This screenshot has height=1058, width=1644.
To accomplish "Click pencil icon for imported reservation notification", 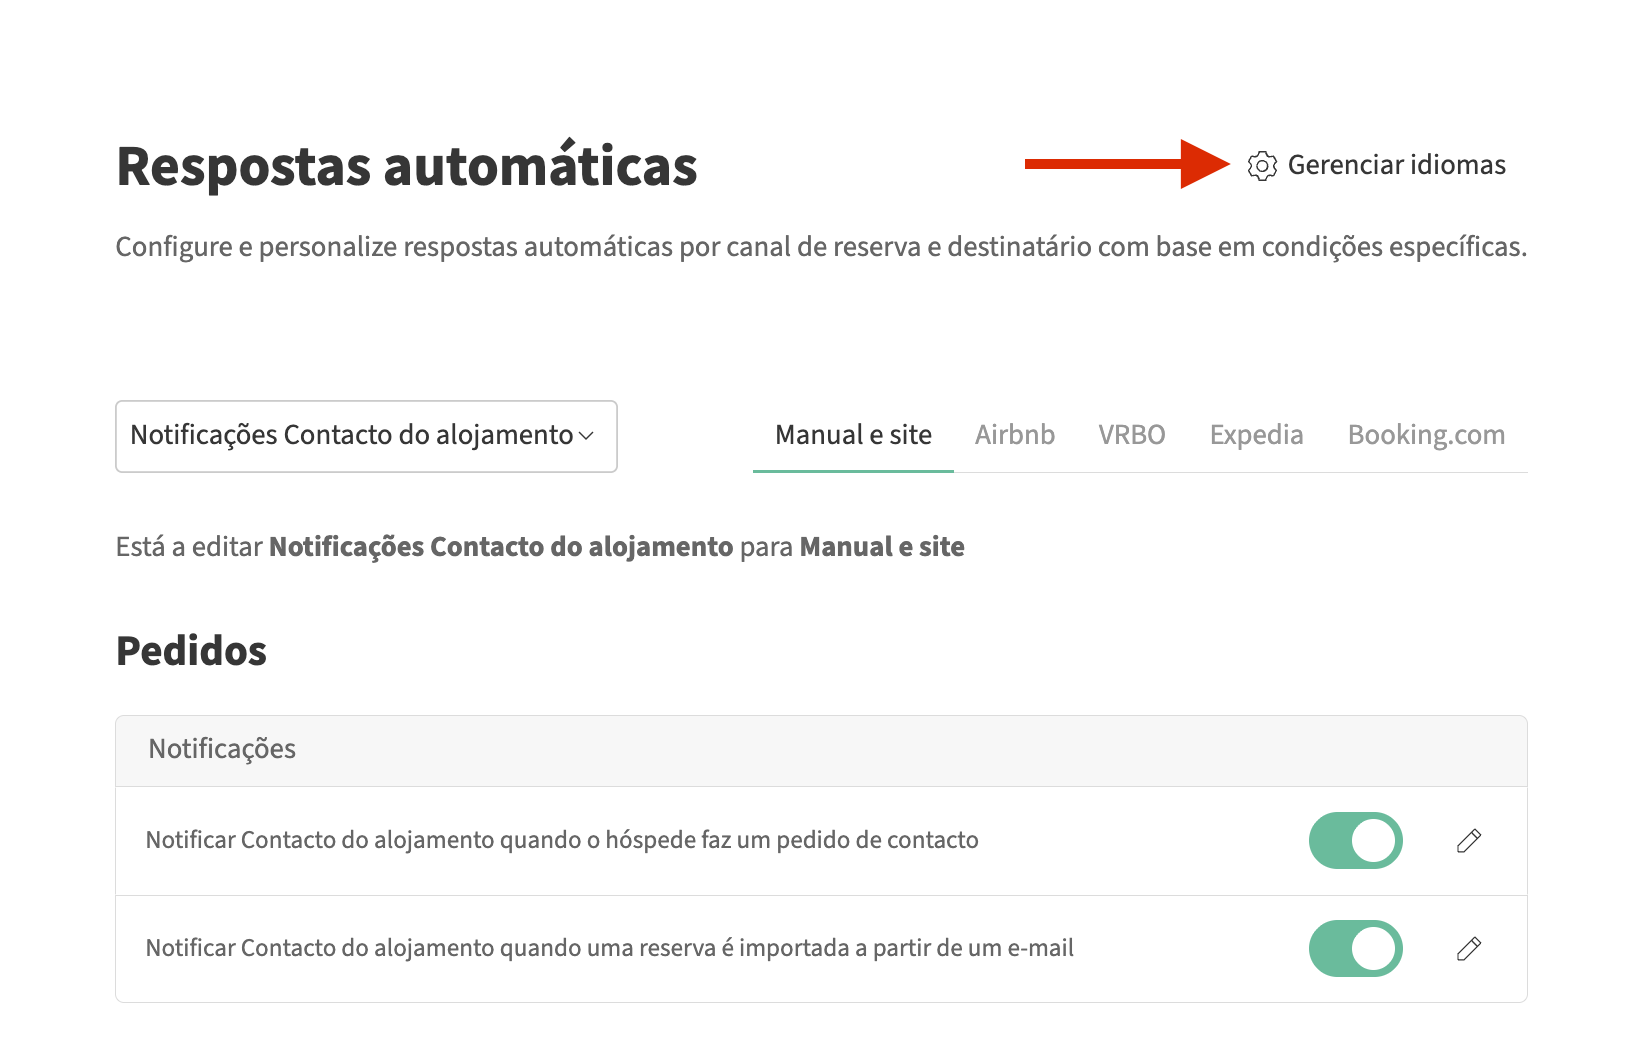I will (x=1468, y=949).
